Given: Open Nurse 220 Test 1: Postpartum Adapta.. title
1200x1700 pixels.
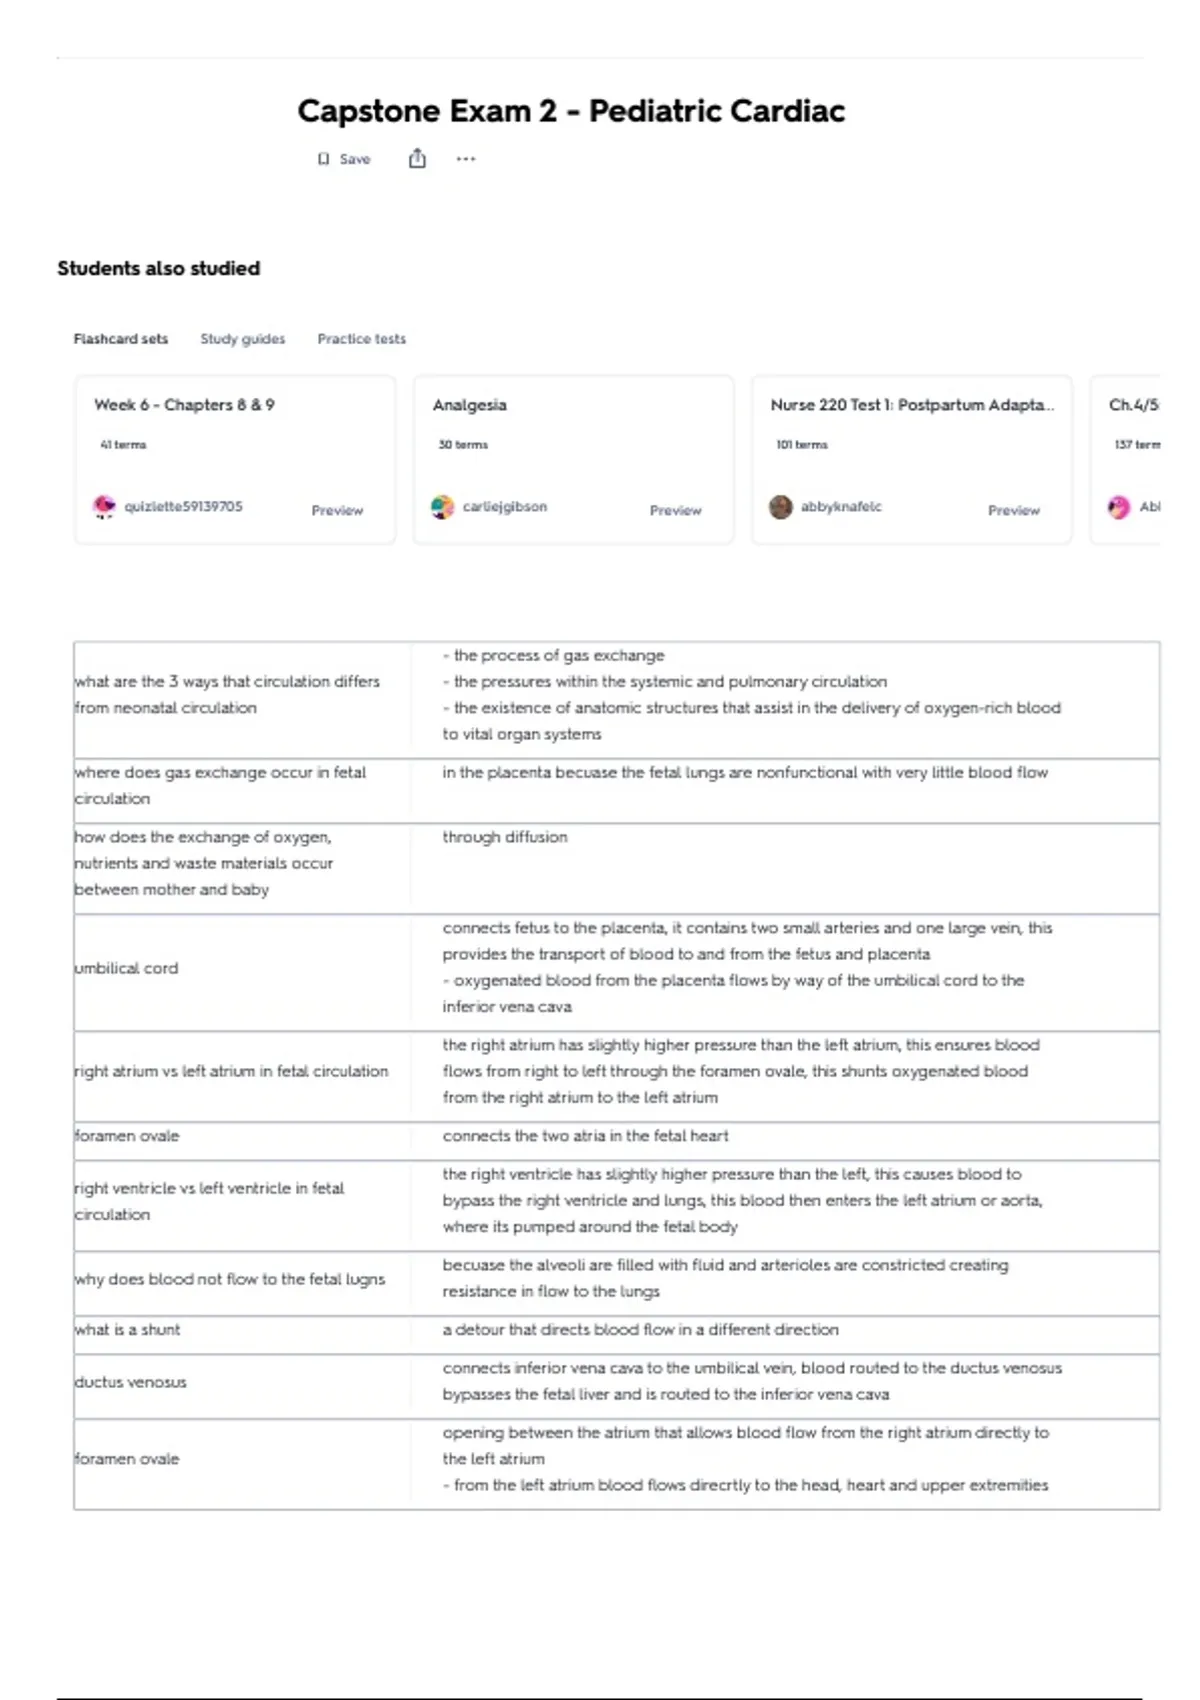Looking at the screenshot, I should (x=912, y=405).
